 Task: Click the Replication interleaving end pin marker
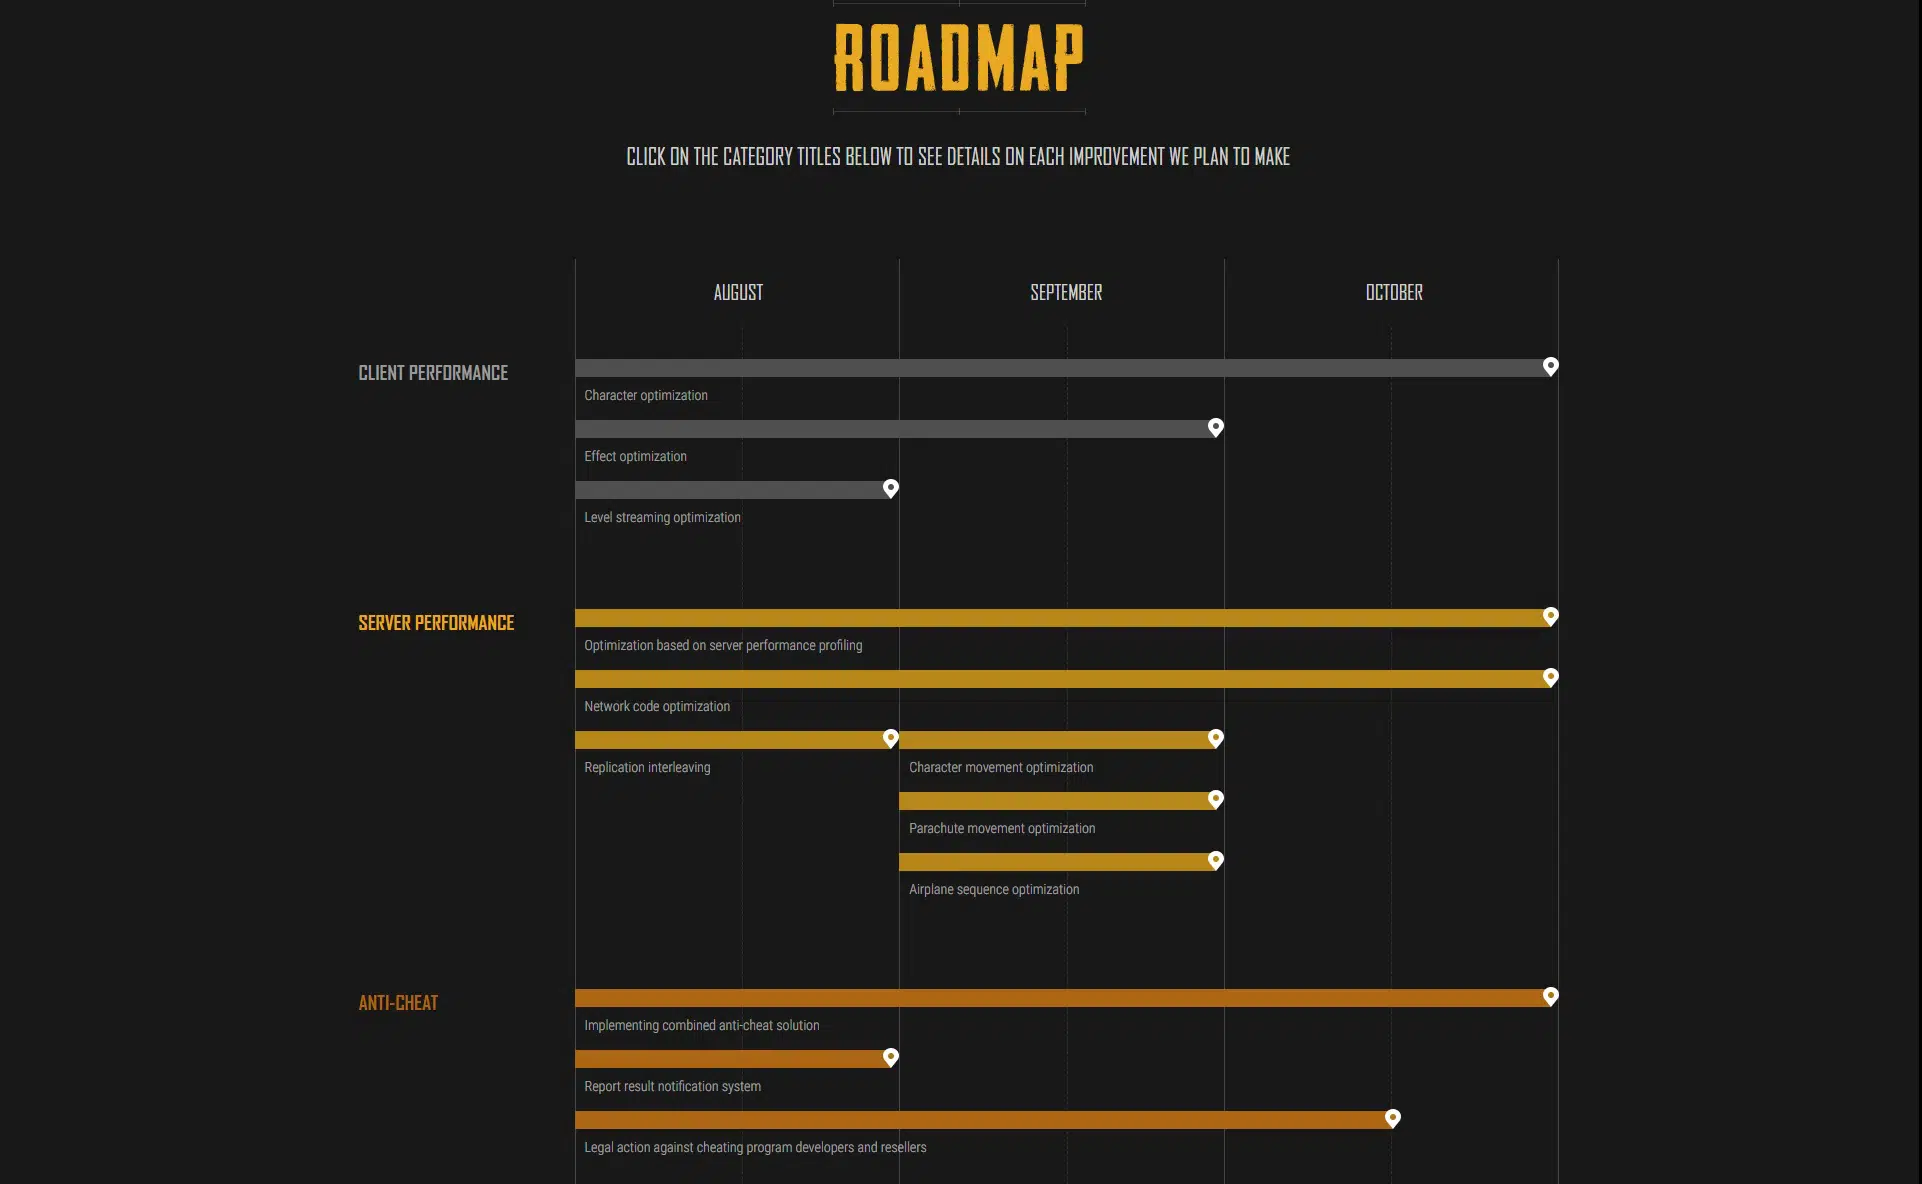890,738
